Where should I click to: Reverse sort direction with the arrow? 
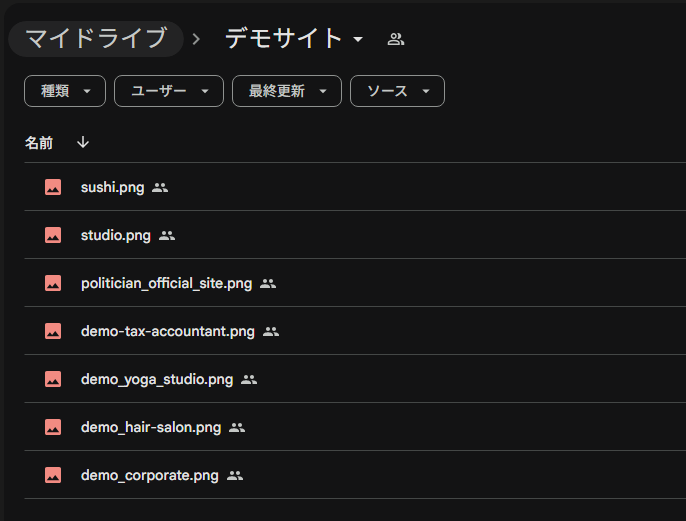point(83,143)
